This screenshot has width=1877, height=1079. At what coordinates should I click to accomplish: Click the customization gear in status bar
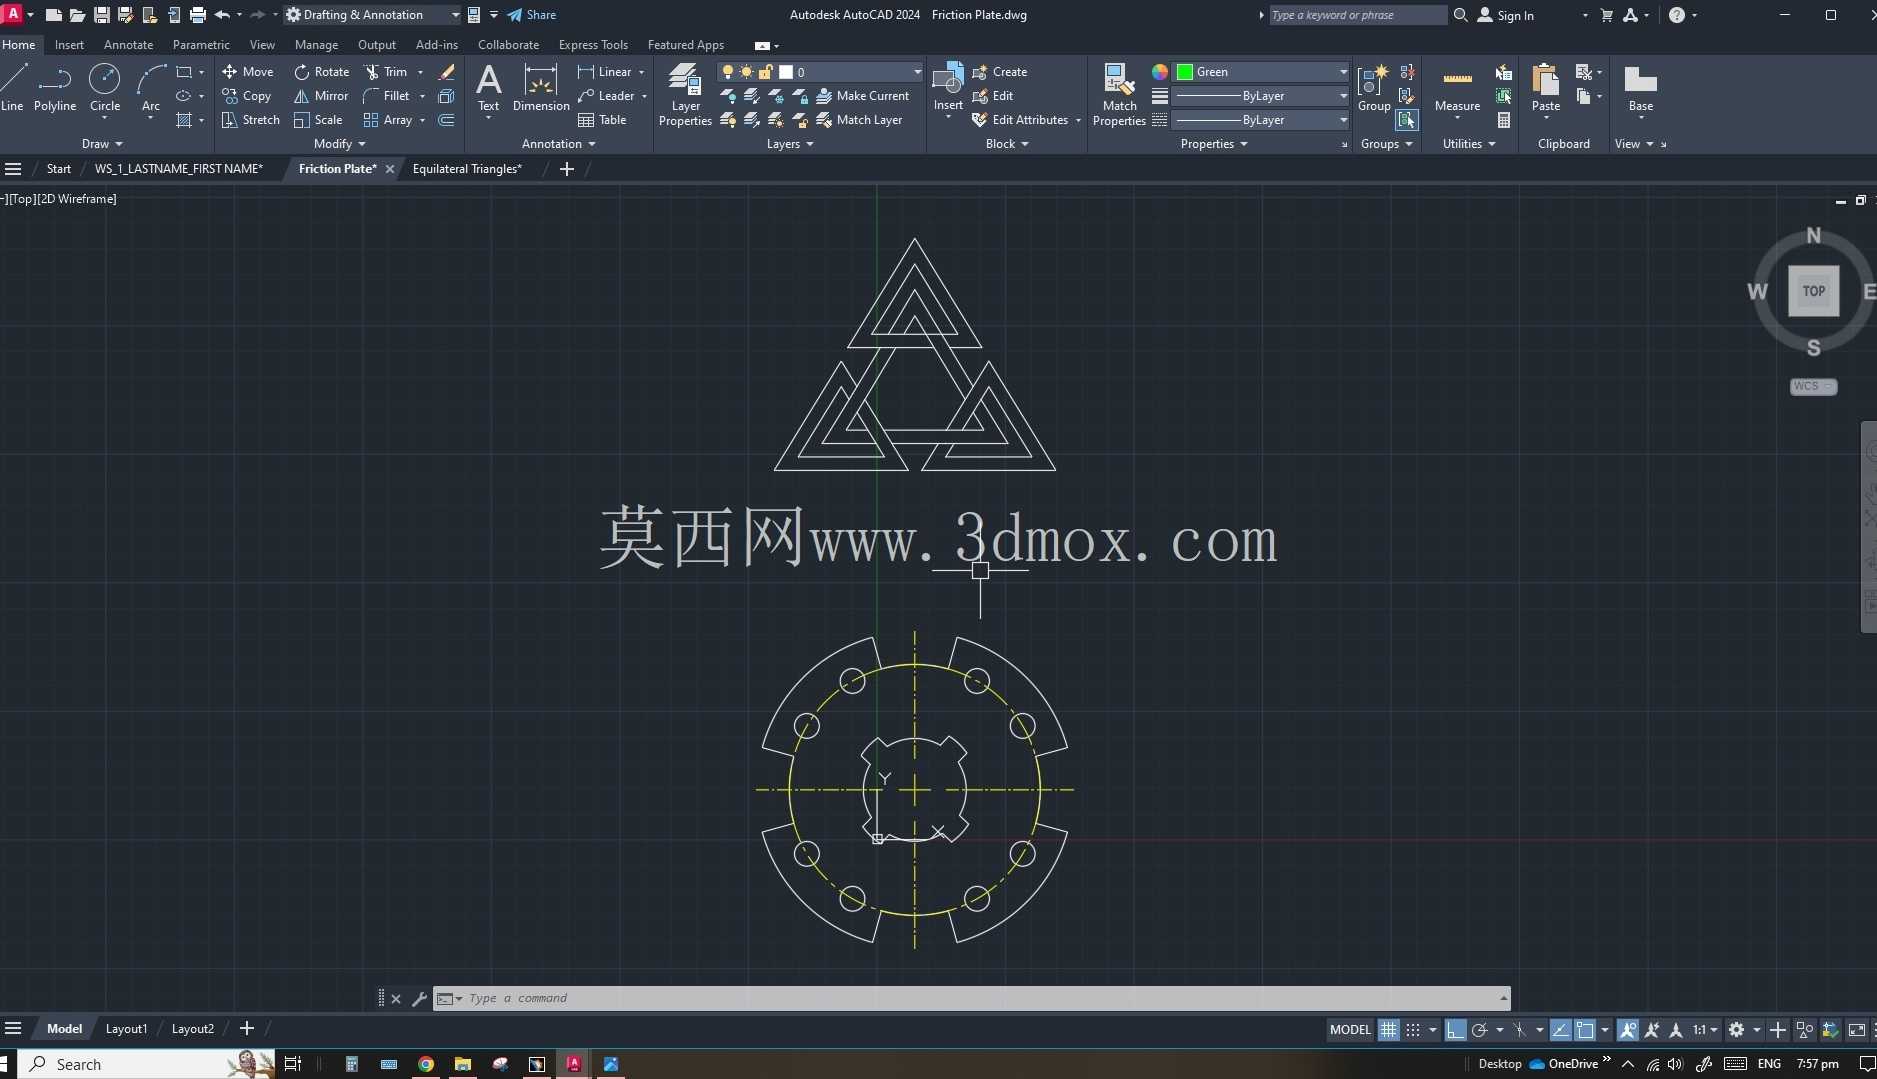click(1736, 1029)
